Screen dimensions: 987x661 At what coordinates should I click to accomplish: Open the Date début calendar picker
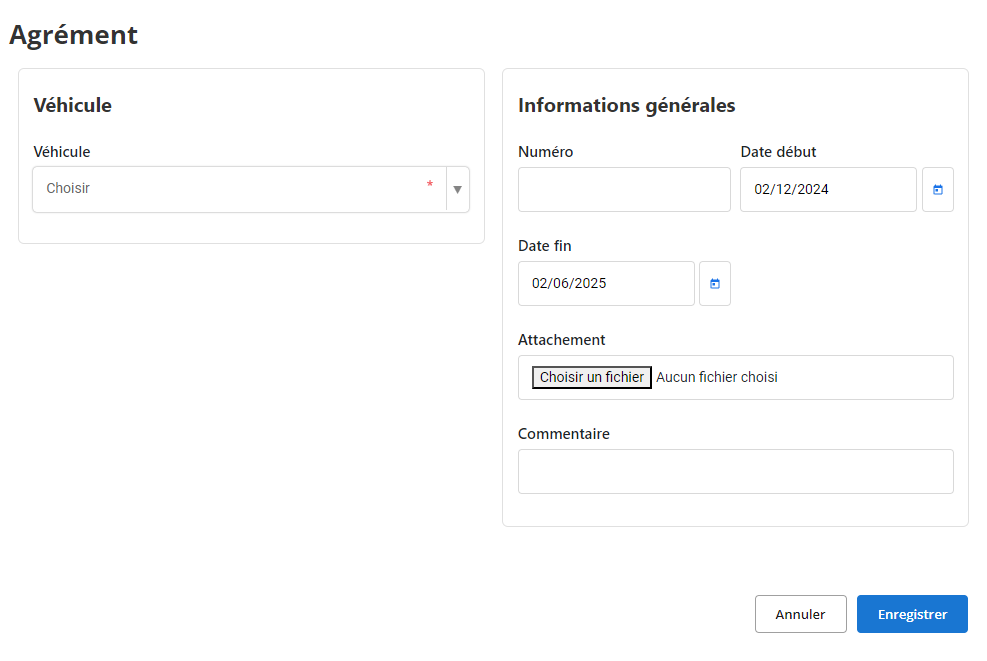coord(937,189)
